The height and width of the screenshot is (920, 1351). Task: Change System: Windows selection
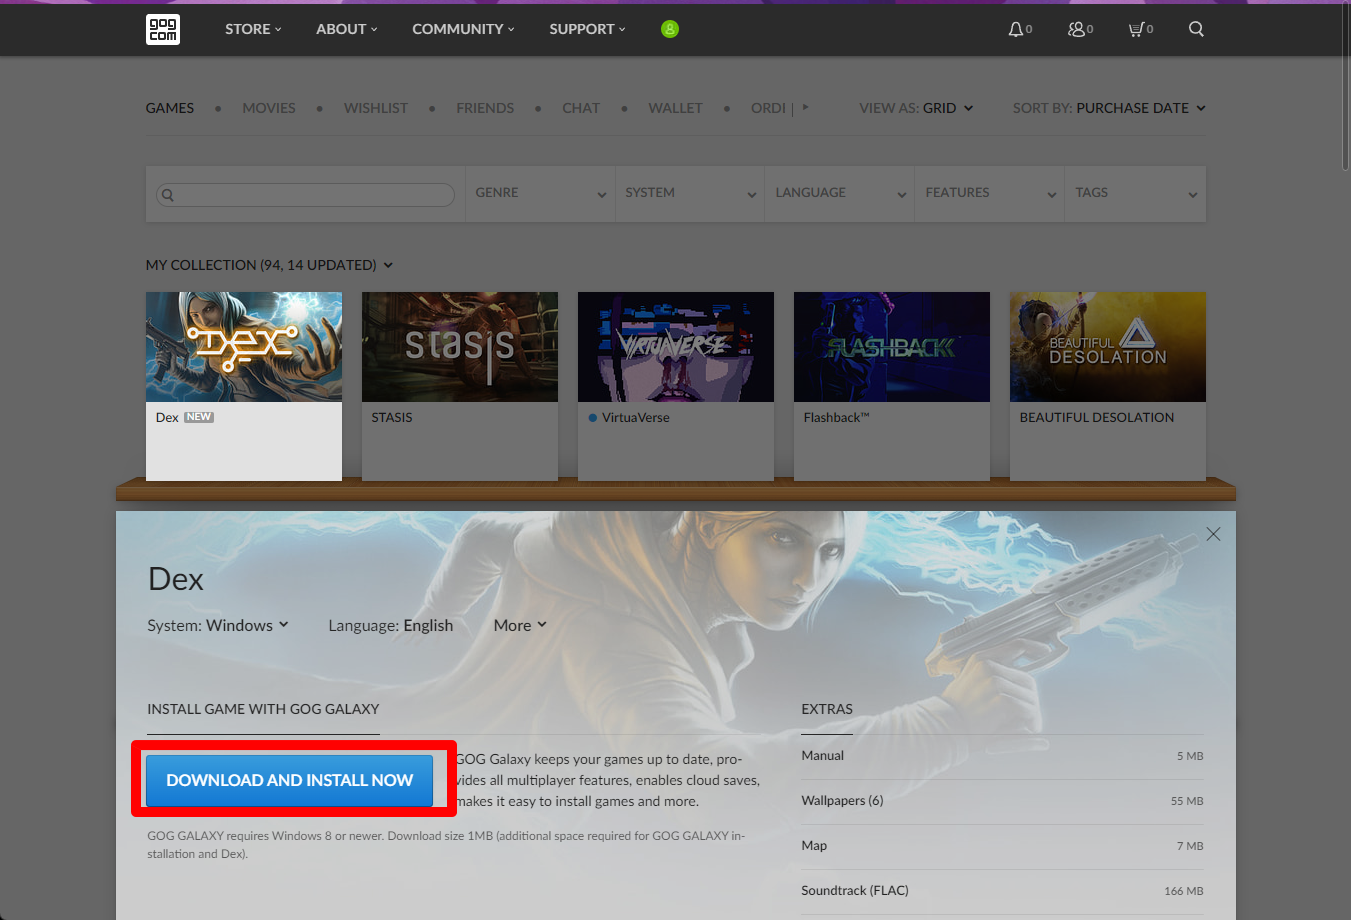[x=218, y=625]
